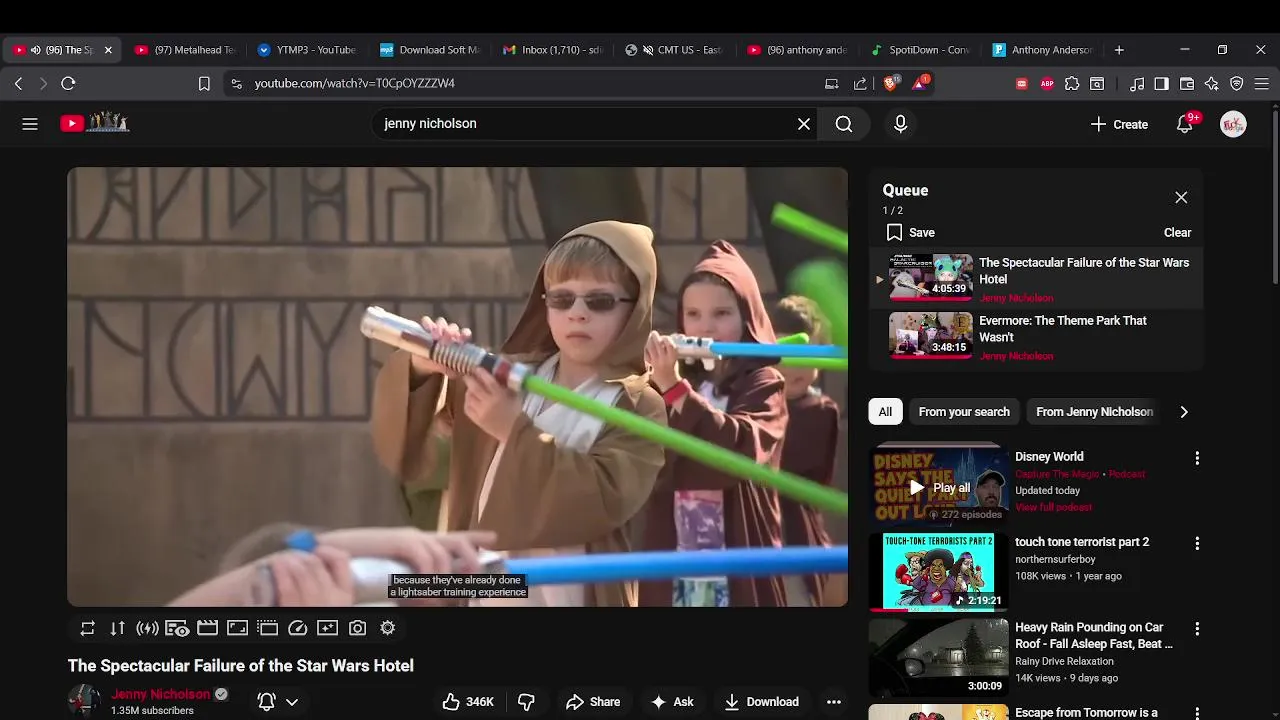Click the Download button under the video

pyautogui.click(x=762, y=702)
